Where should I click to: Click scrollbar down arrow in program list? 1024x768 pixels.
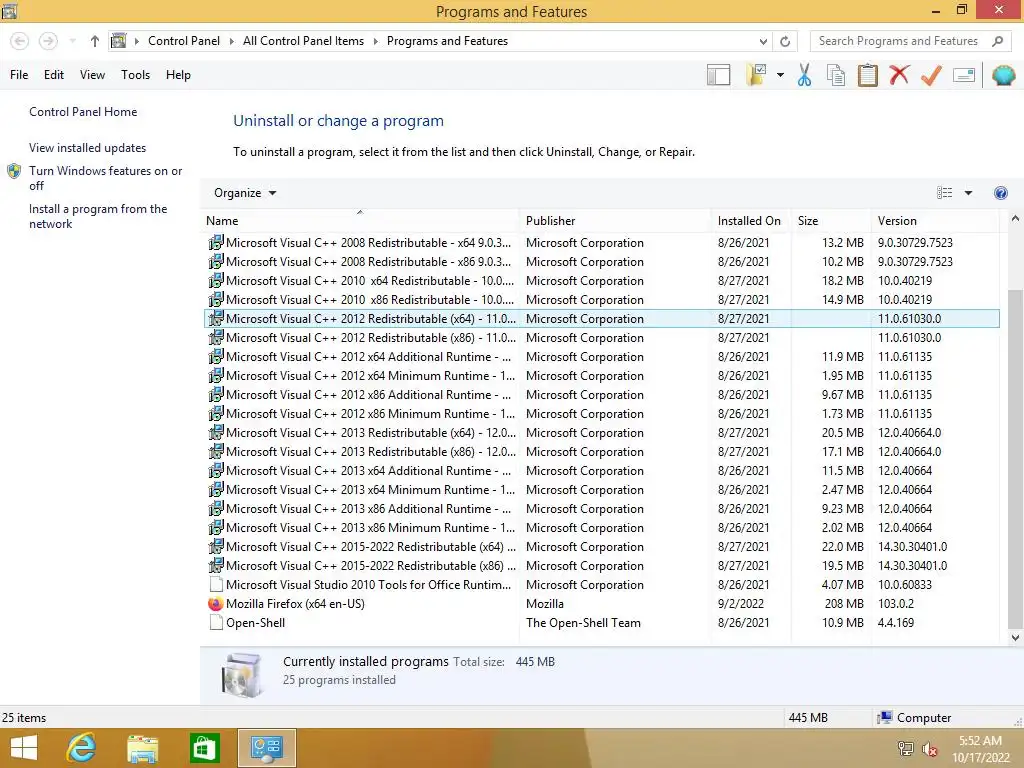[x=1015, y=638]
